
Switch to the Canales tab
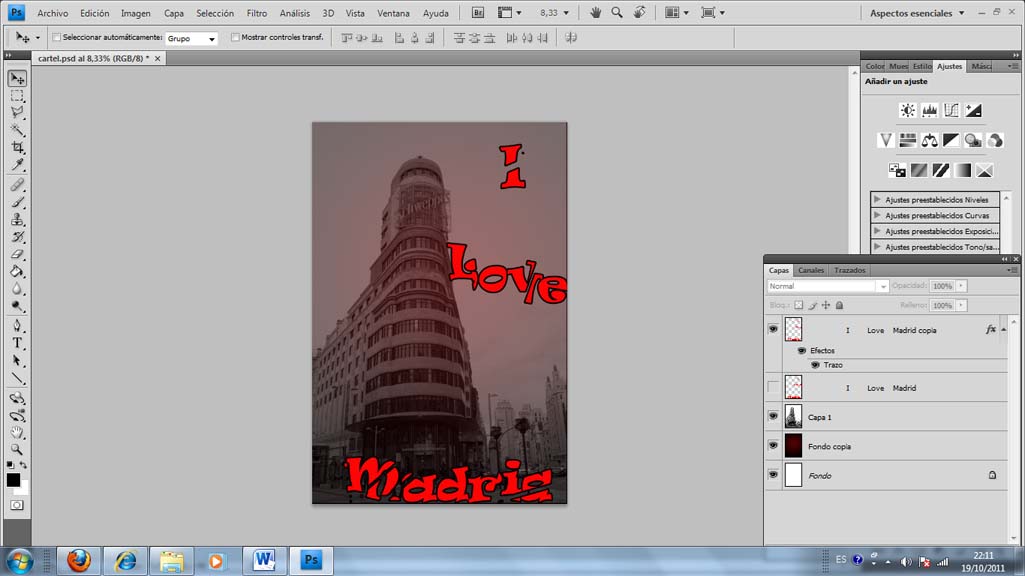click(x=811, y=270)
